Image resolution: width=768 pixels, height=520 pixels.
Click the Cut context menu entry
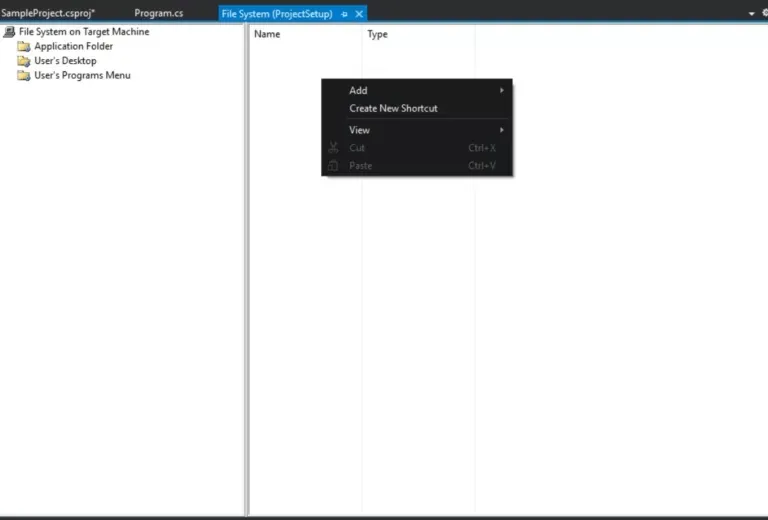417,148
